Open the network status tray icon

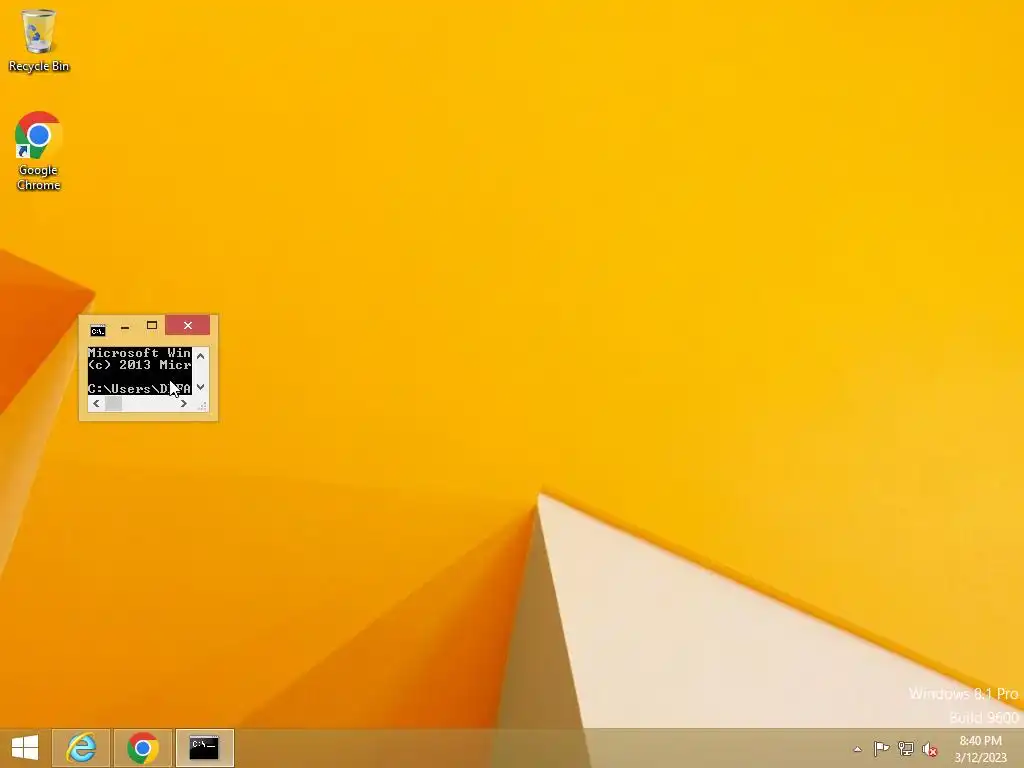pyautogui.click(x=905, y=748)
